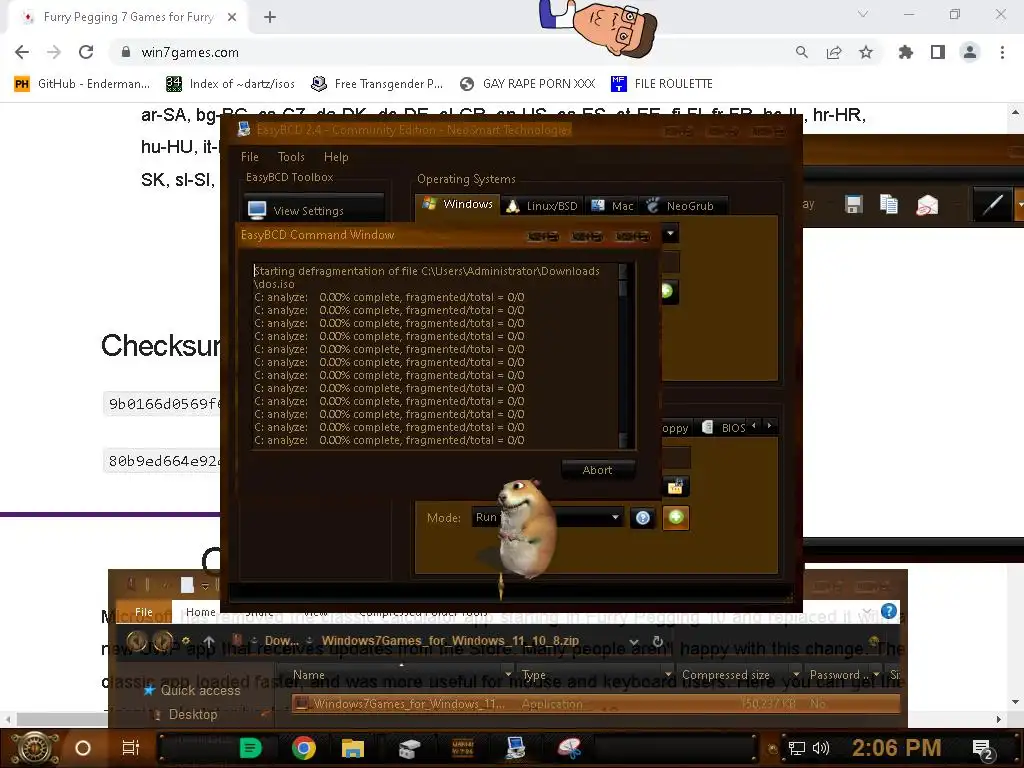Viewport: 1024px width, 768px height.
Task: Open the File tab in File Explorer
Action: pos(144,612)
